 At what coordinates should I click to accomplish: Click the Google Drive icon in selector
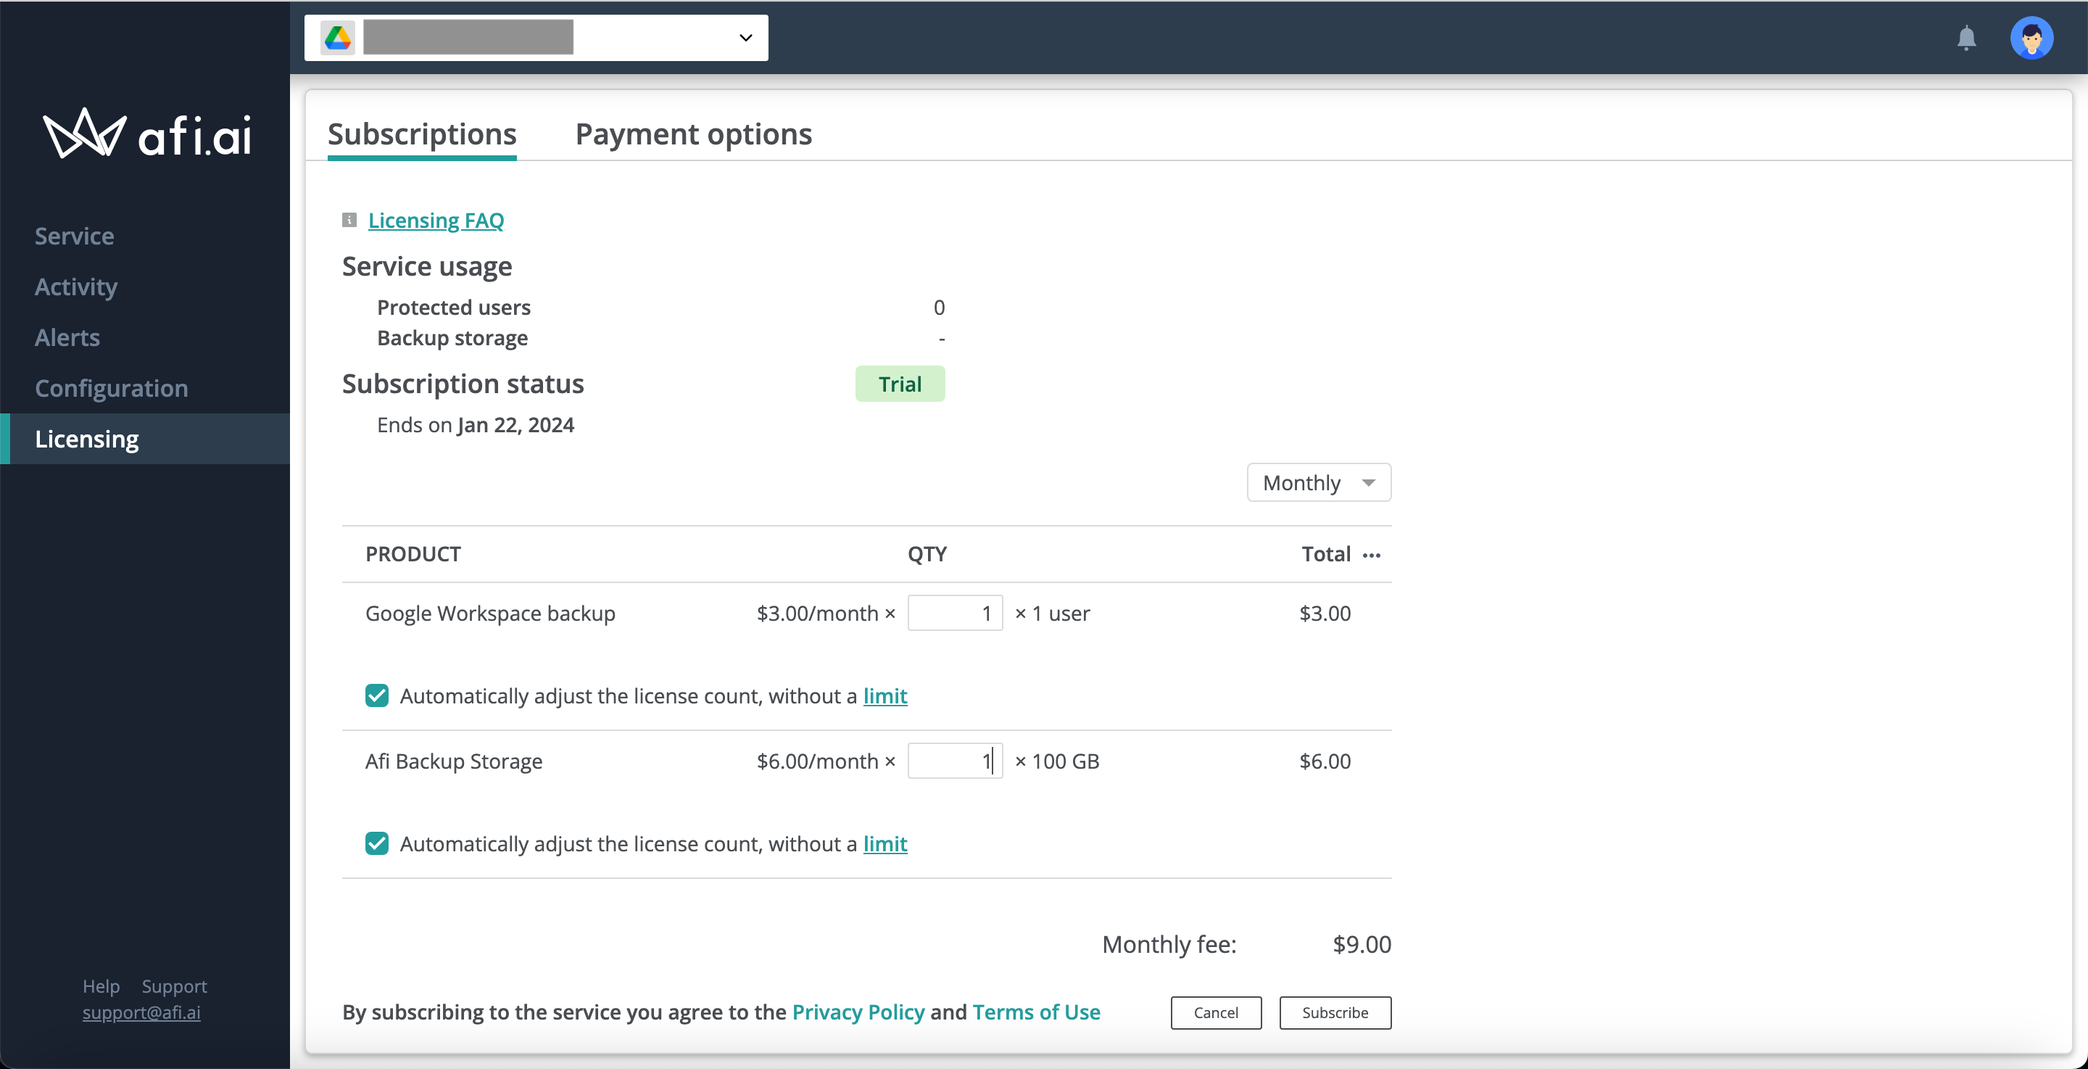click(x=338, y=38)
